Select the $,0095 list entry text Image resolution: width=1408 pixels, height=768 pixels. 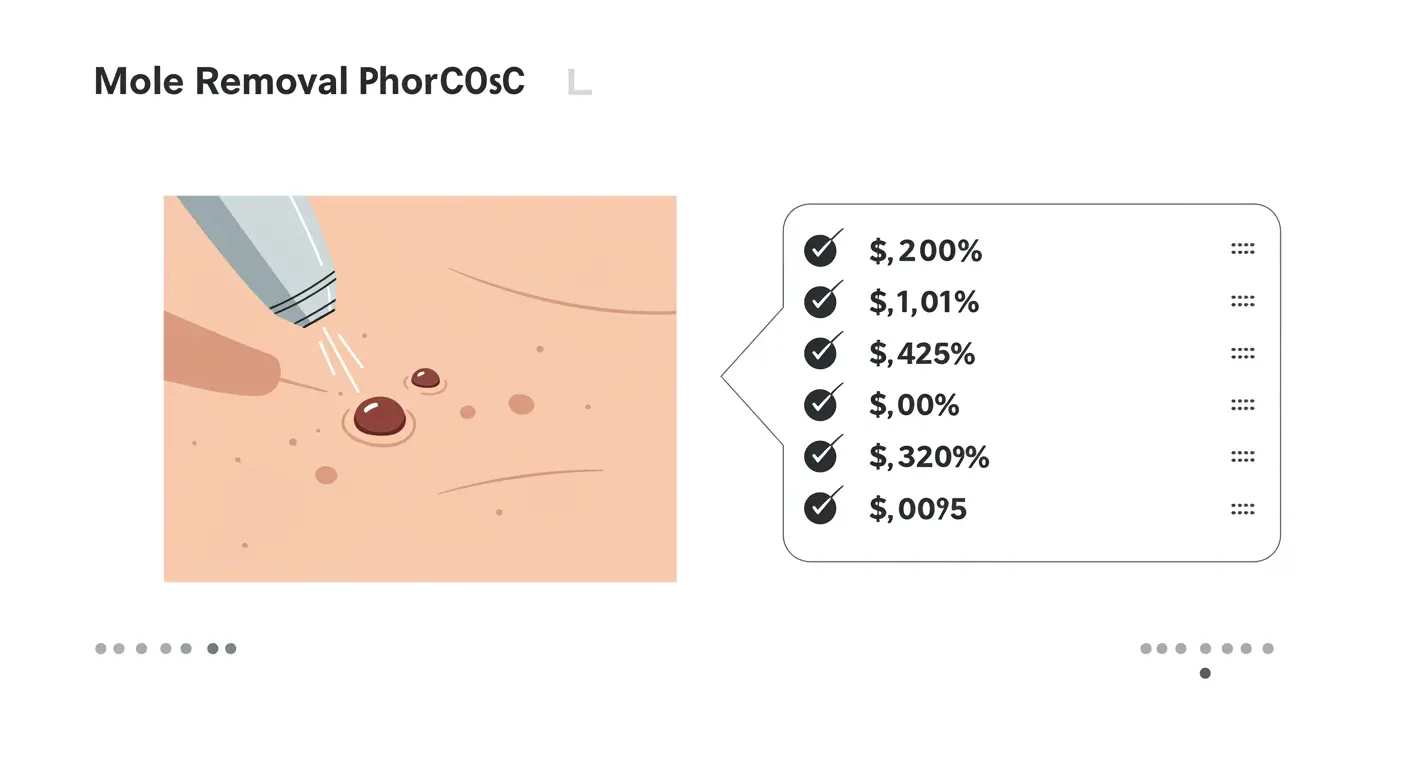(918, 510)
